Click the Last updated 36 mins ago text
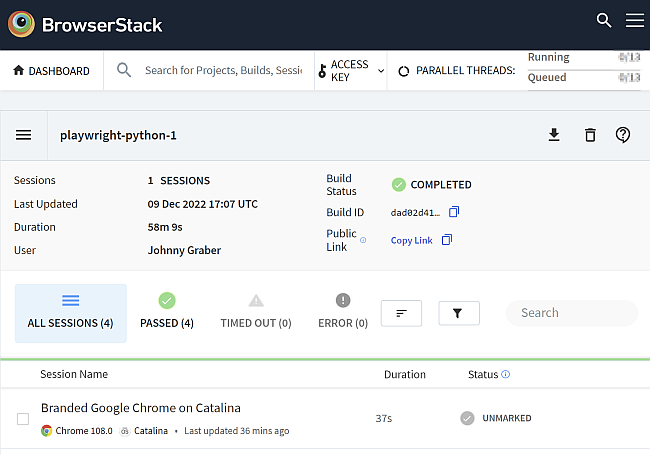Image resolution: width=650 pixels, height=455 pixels. (236, 431)
